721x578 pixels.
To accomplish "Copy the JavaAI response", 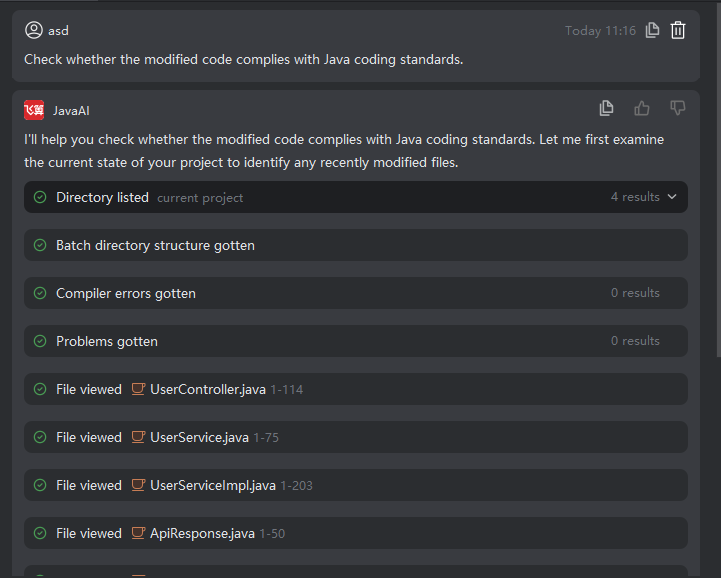I will click(606, 108).
